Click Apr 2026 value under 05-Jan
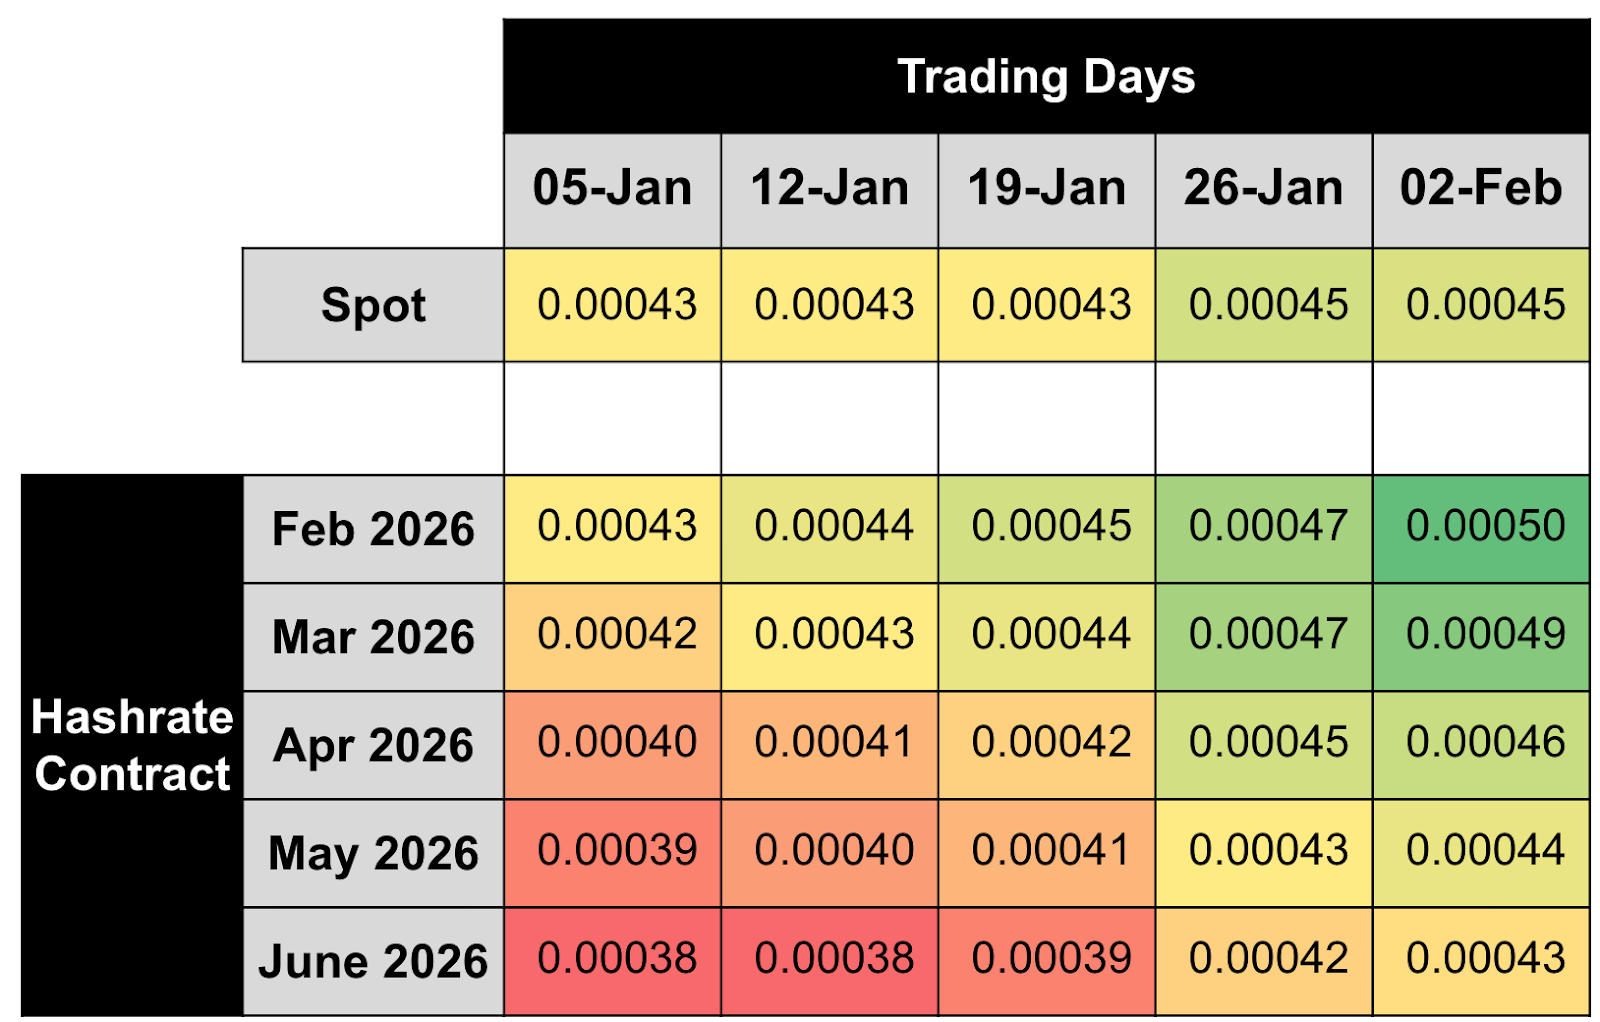1600x1022 pixels. 616,743
